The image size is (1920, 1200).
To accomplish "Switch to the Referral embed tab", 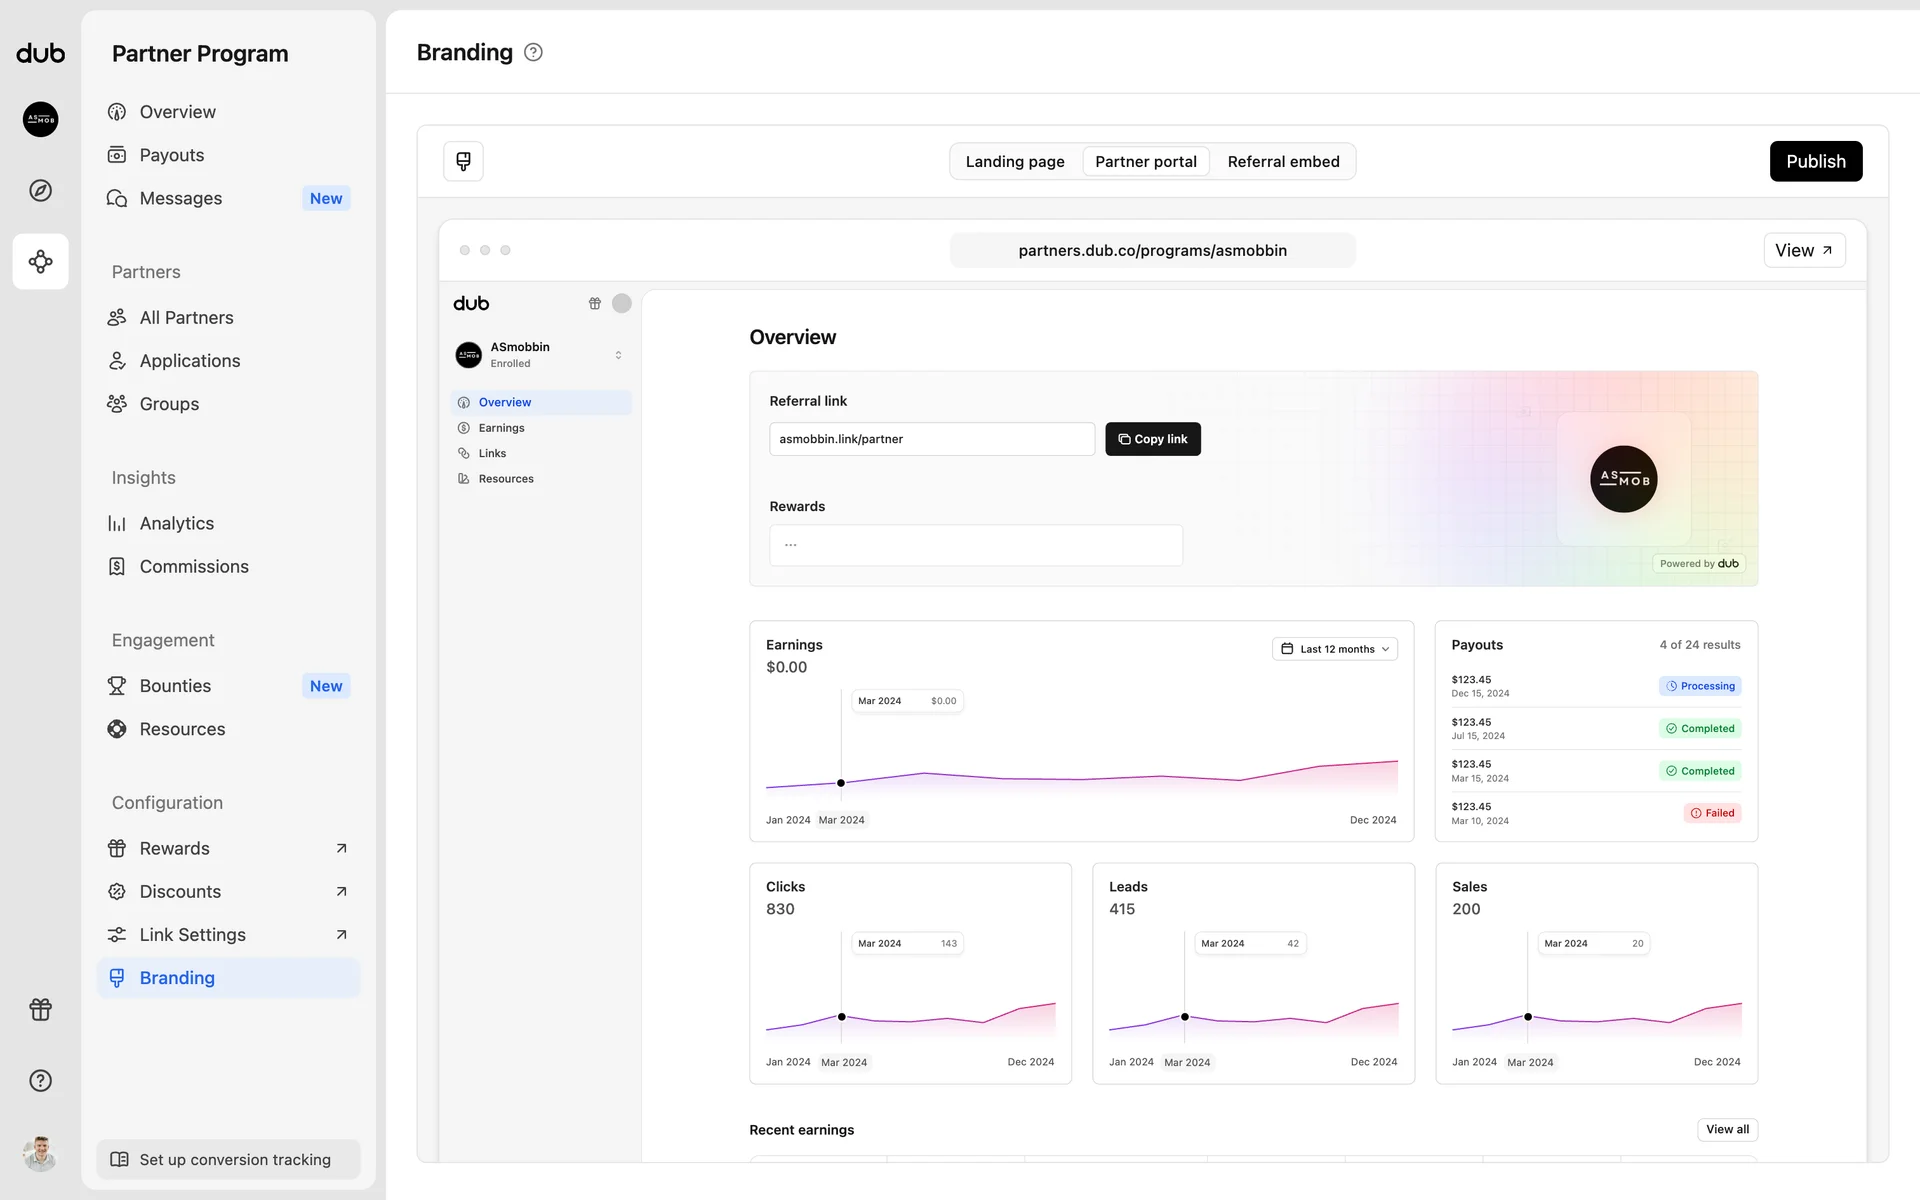I will point(1283,161).
